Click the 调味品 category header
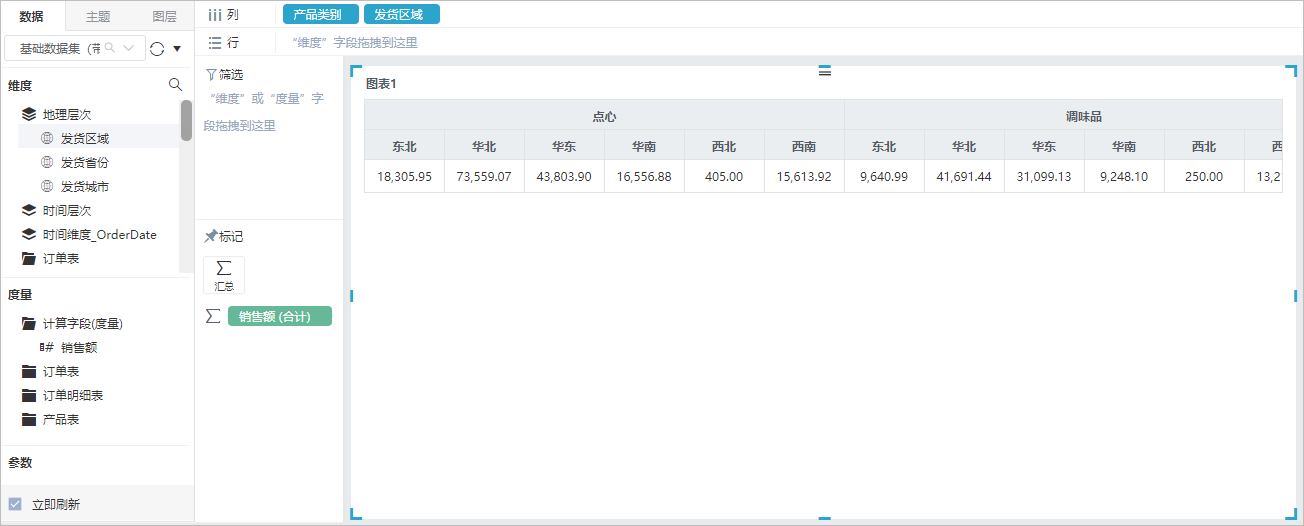 [x=1064, y=115]
